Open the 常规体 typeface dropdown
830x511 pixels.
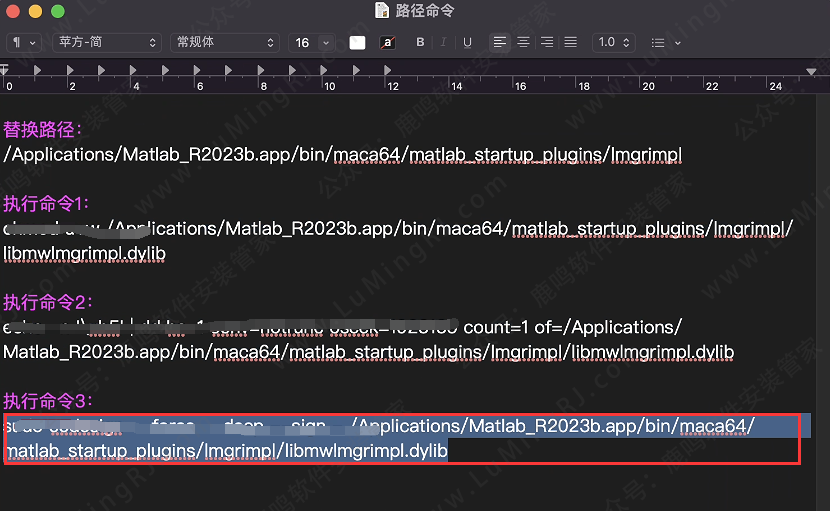click(x=224, y=42)
